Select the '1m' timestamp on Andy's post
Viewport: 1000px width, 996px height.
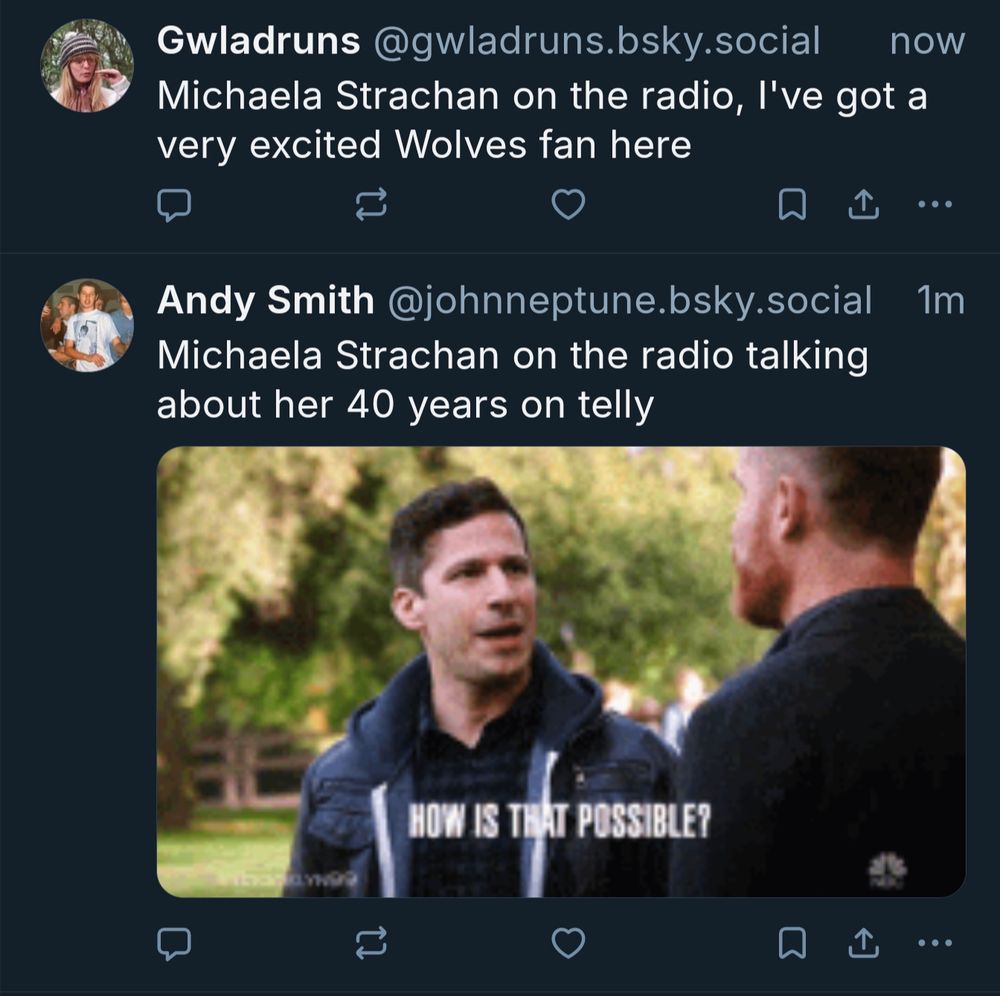click(941, 300)
